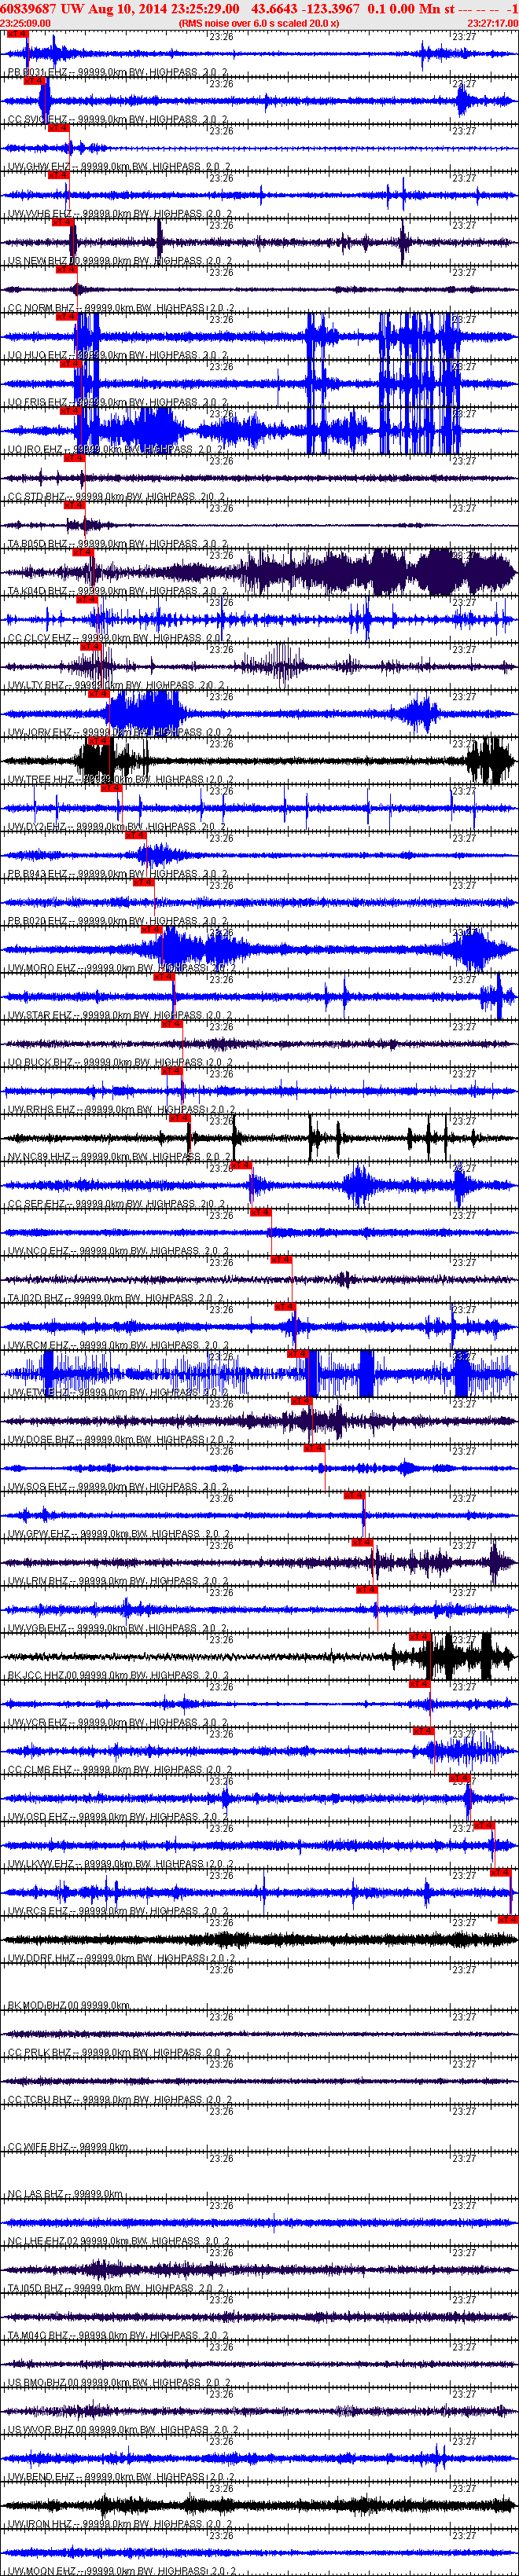The width and height of the screenshot is (519, 2576).
Task: Select the UW.ETW EHZ station label
Action: point(118,1392)
